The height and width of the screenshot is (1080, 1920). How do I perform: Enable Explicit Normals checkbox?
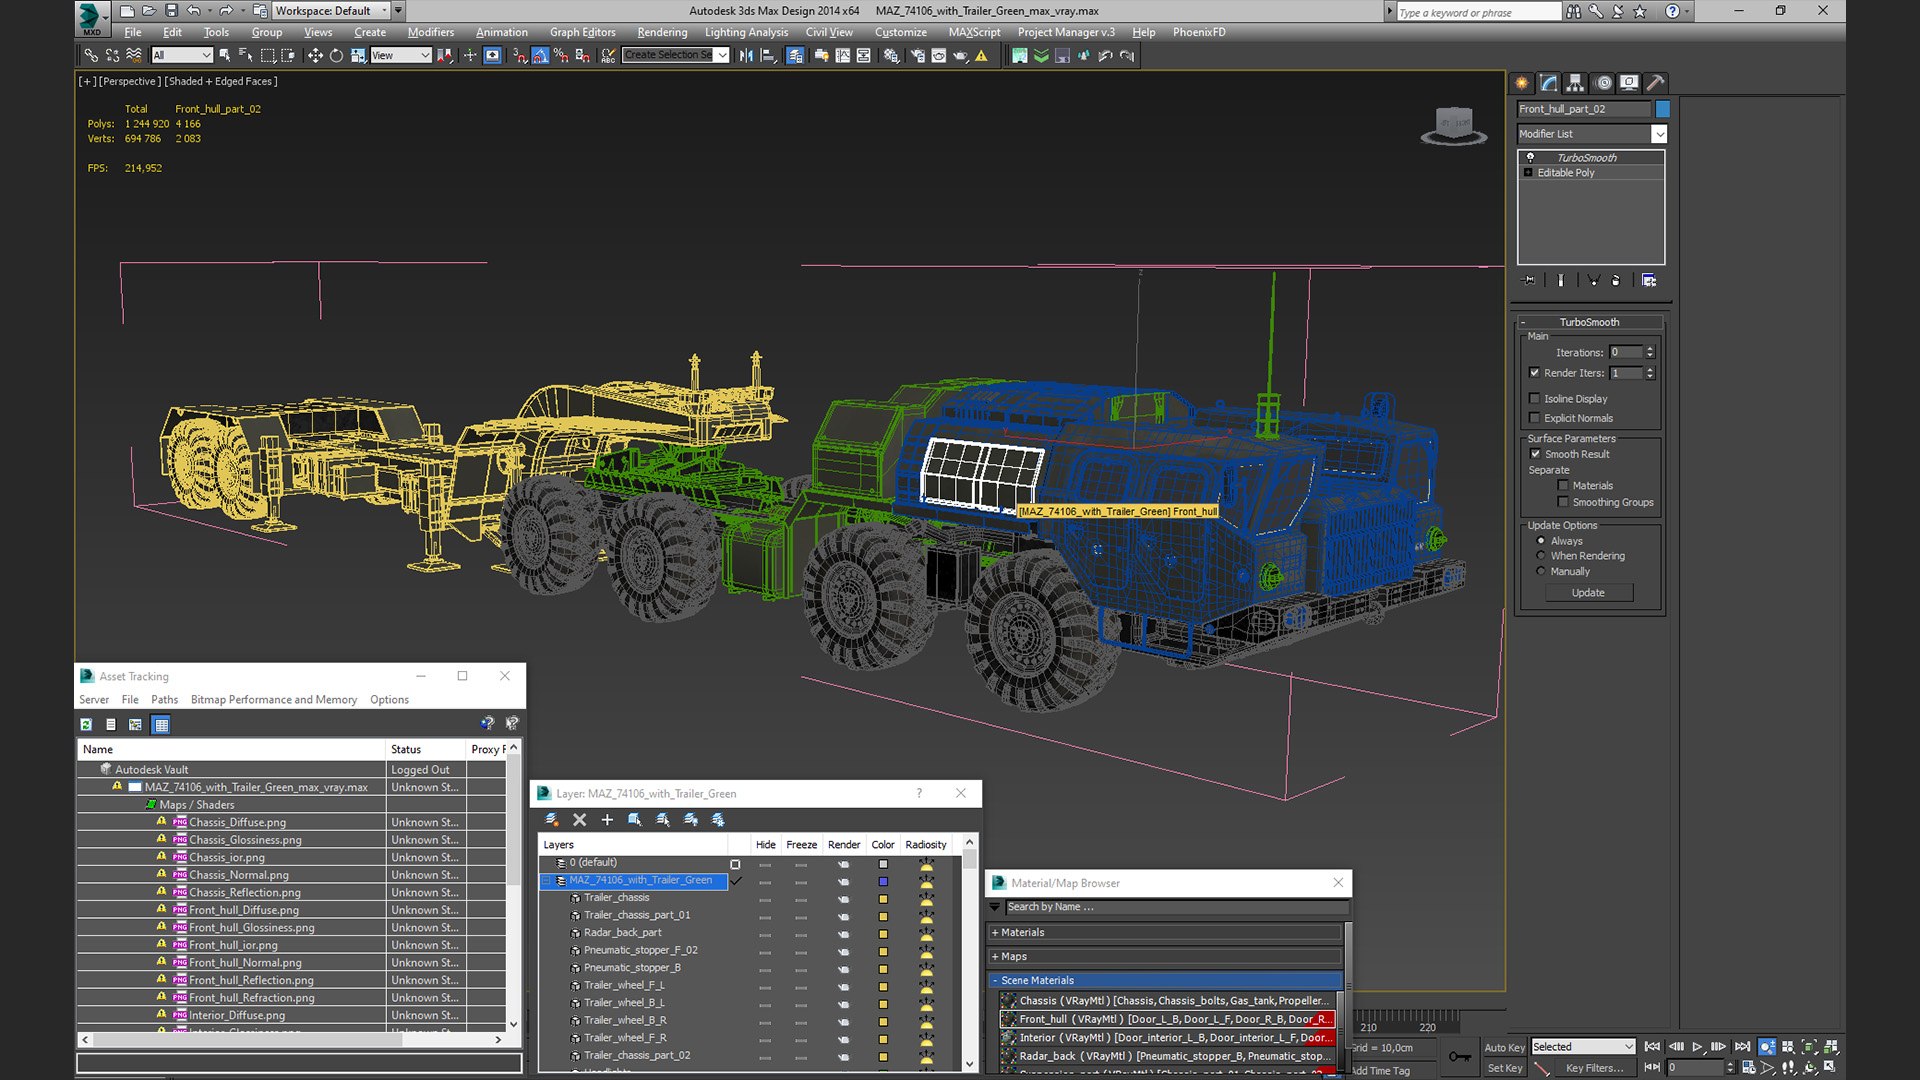coord(1535,419)
